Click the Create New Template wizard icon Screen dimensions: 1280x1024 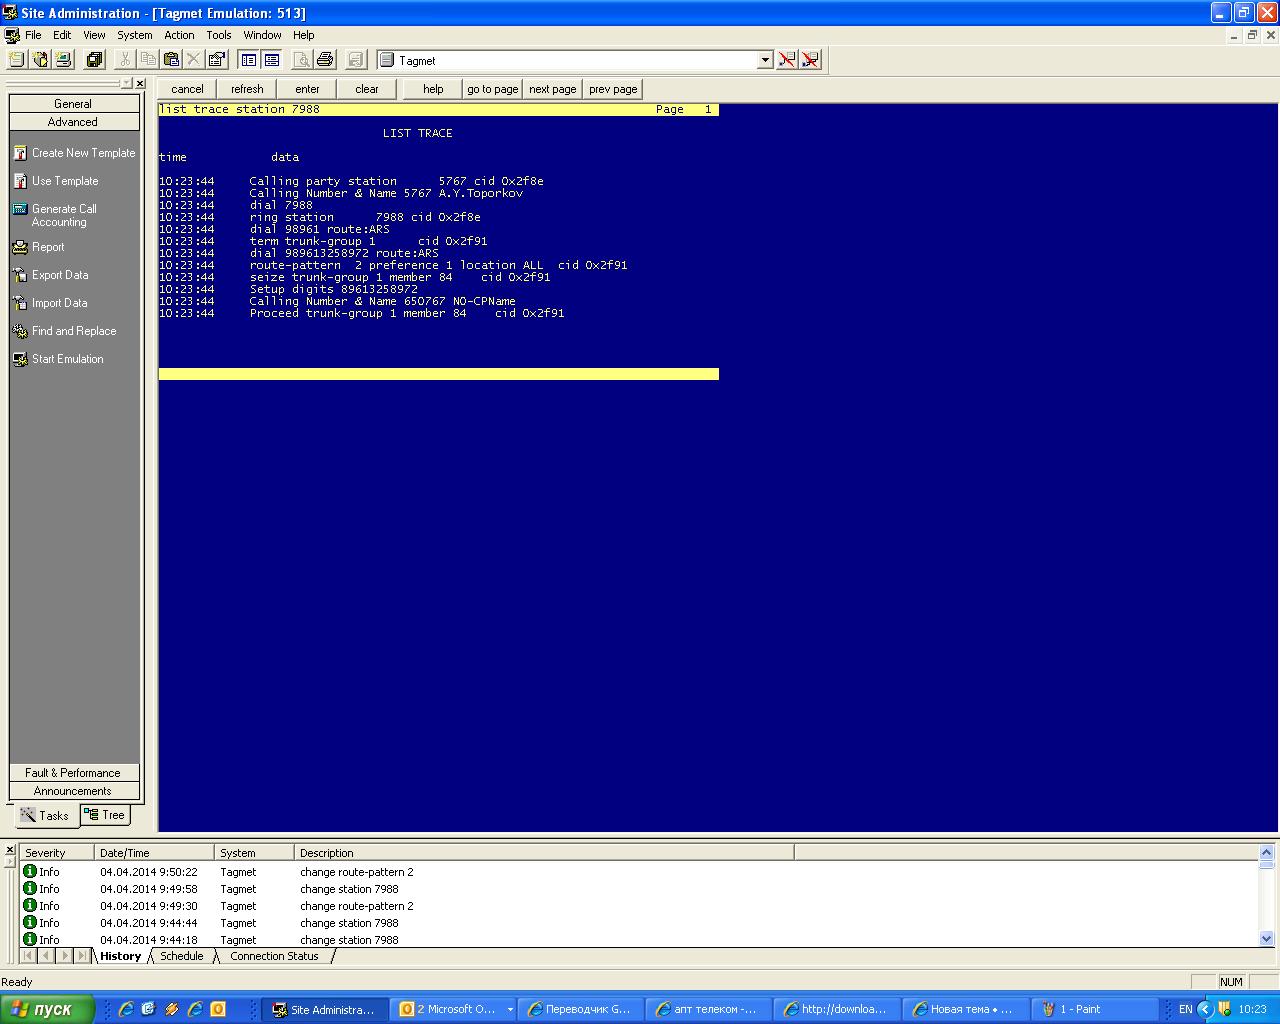point(20,153)
